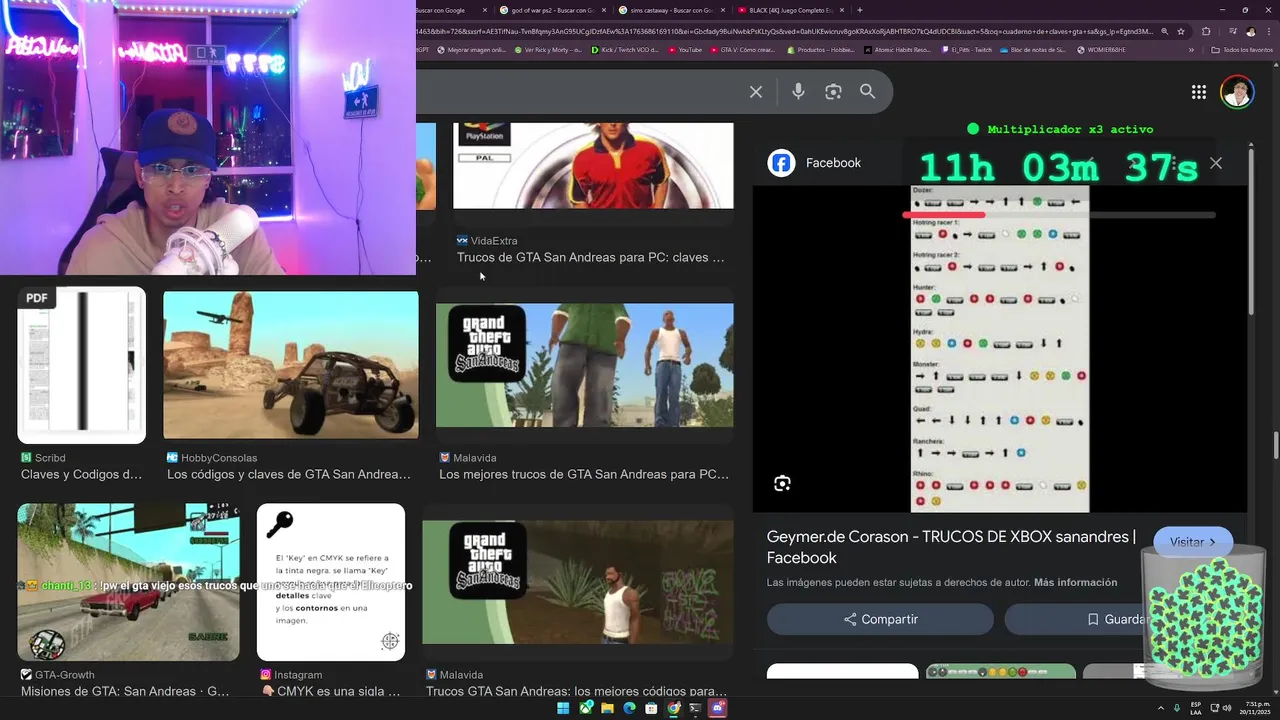Open the Instagram CMYK key image
This screenshot has height=720, width=1280.
(x=331, y=582)
